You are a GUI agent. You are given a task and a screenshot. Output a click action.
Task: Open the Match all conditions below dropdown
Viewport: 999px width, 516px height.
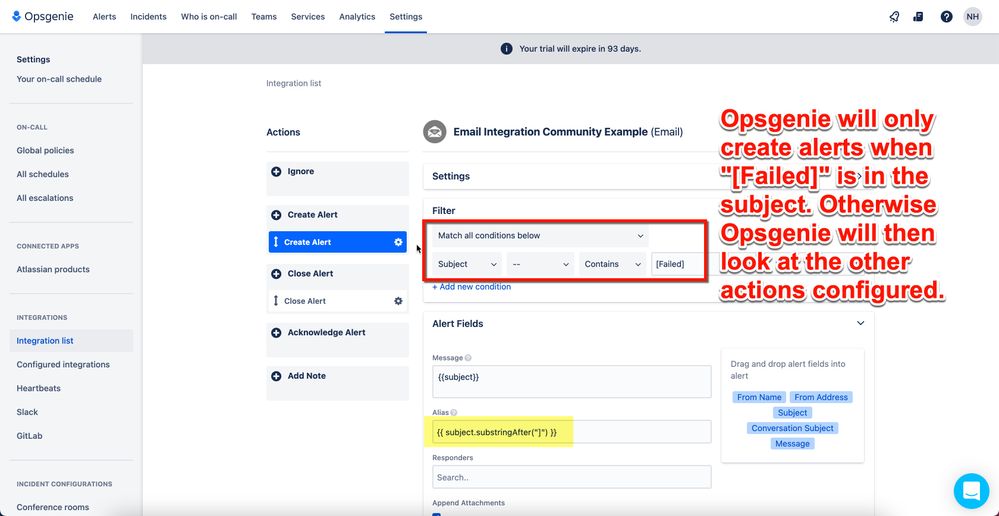click(540, 236)
